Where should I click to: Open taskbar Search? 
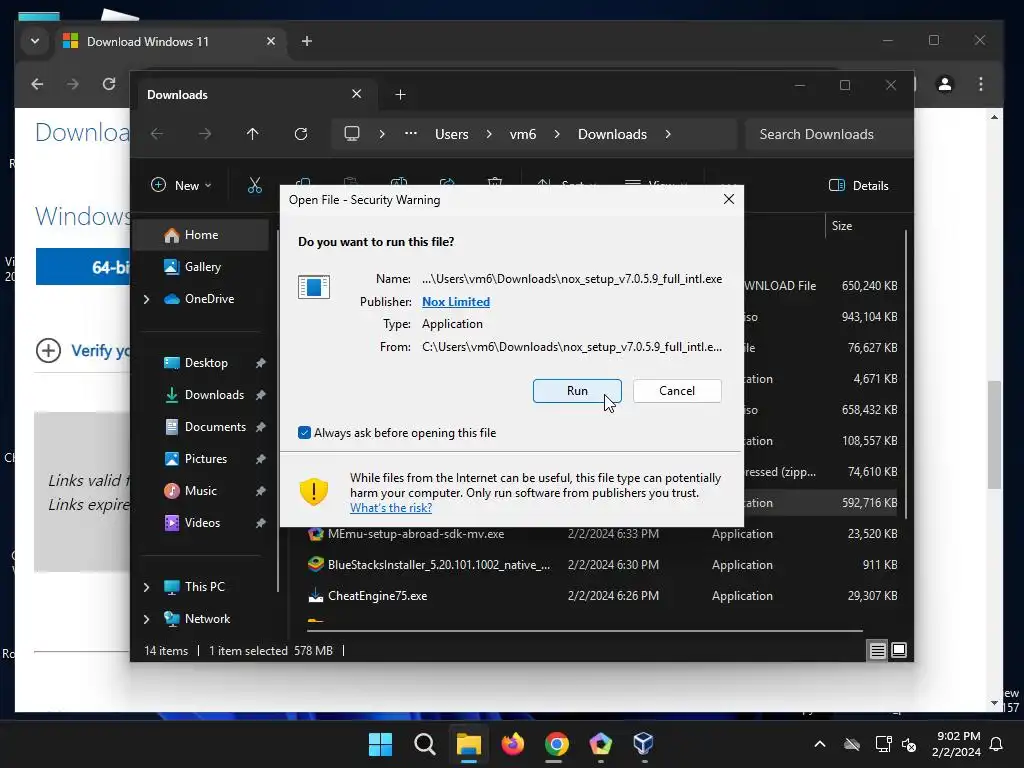[424, 743]
